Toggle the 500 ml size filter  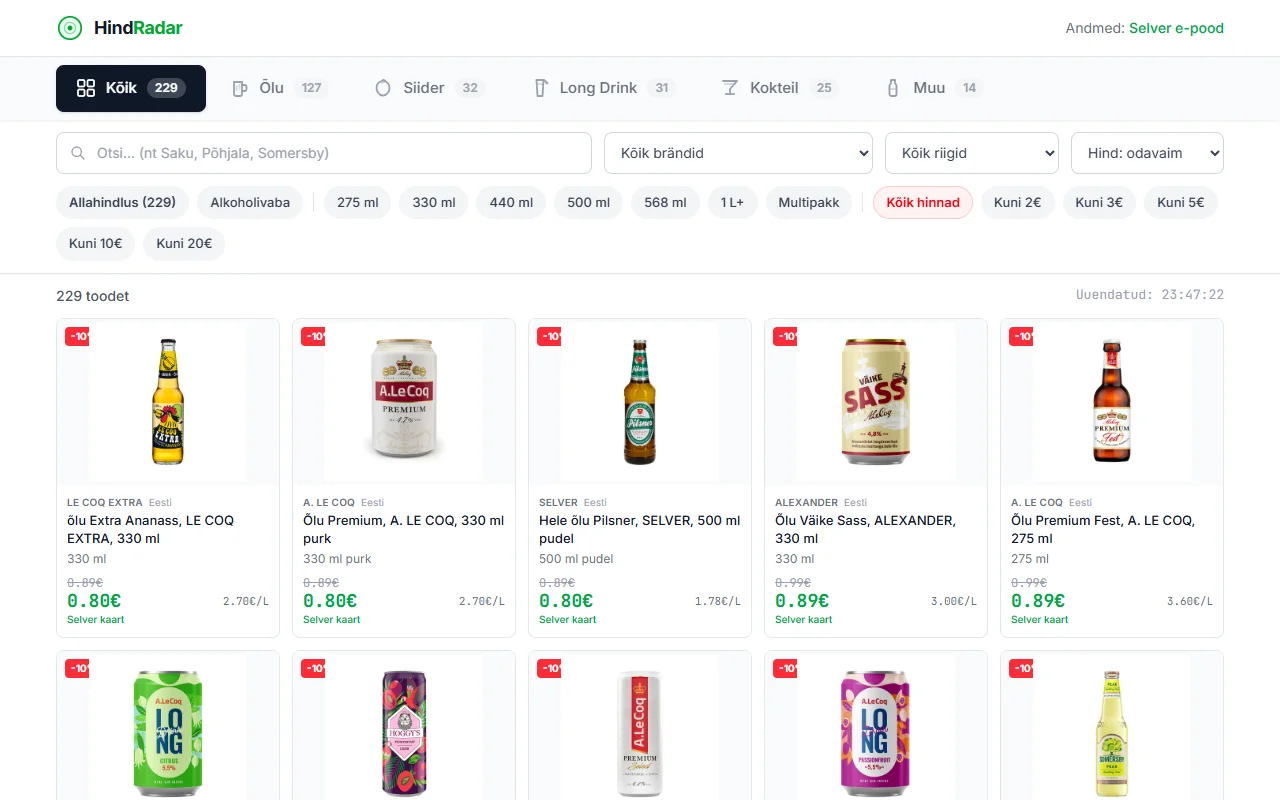(x=588, y=202)
